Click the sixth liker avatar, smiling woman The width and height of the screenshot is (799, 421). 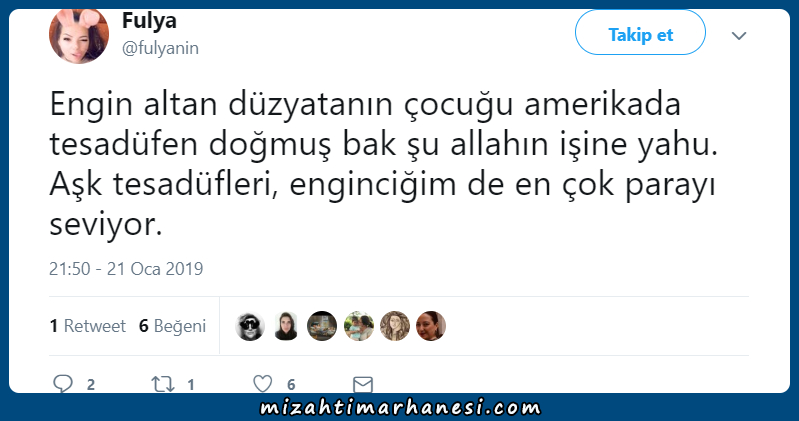pyautogui.click(x=431, y=326)
